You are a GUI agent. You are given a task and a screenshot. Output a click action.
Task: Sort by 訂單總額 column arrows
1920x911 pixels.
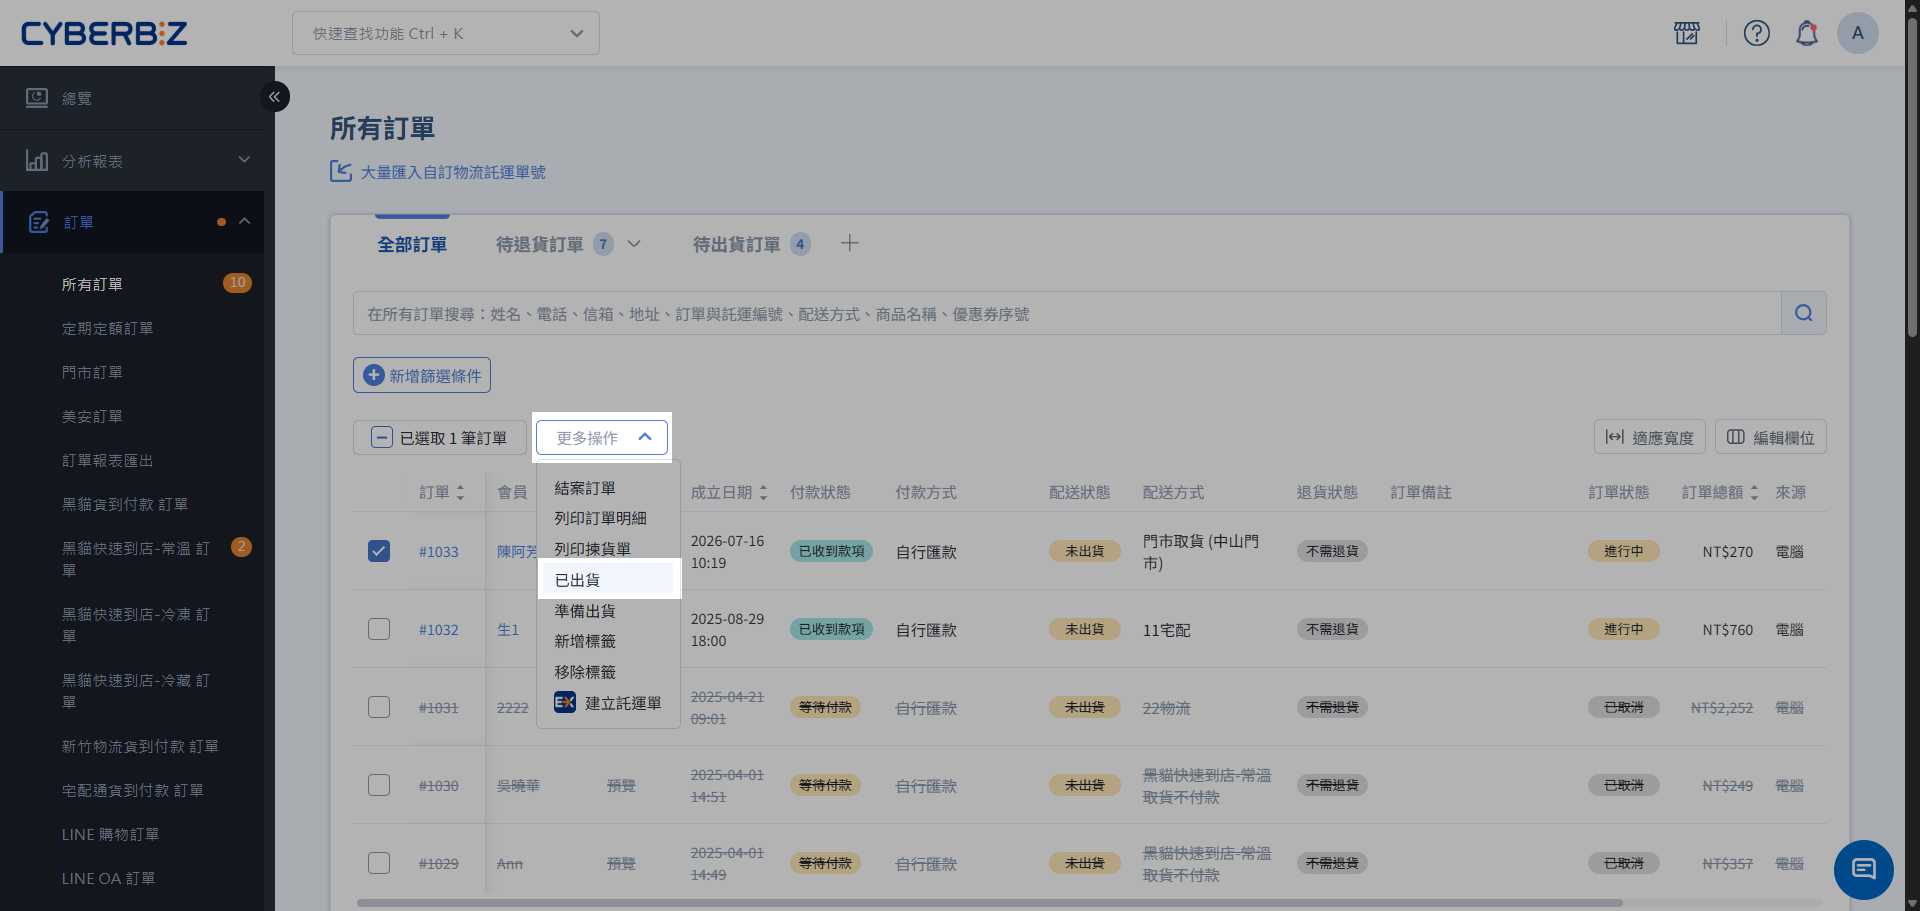pyautogui.click(x=1754, y=492)
